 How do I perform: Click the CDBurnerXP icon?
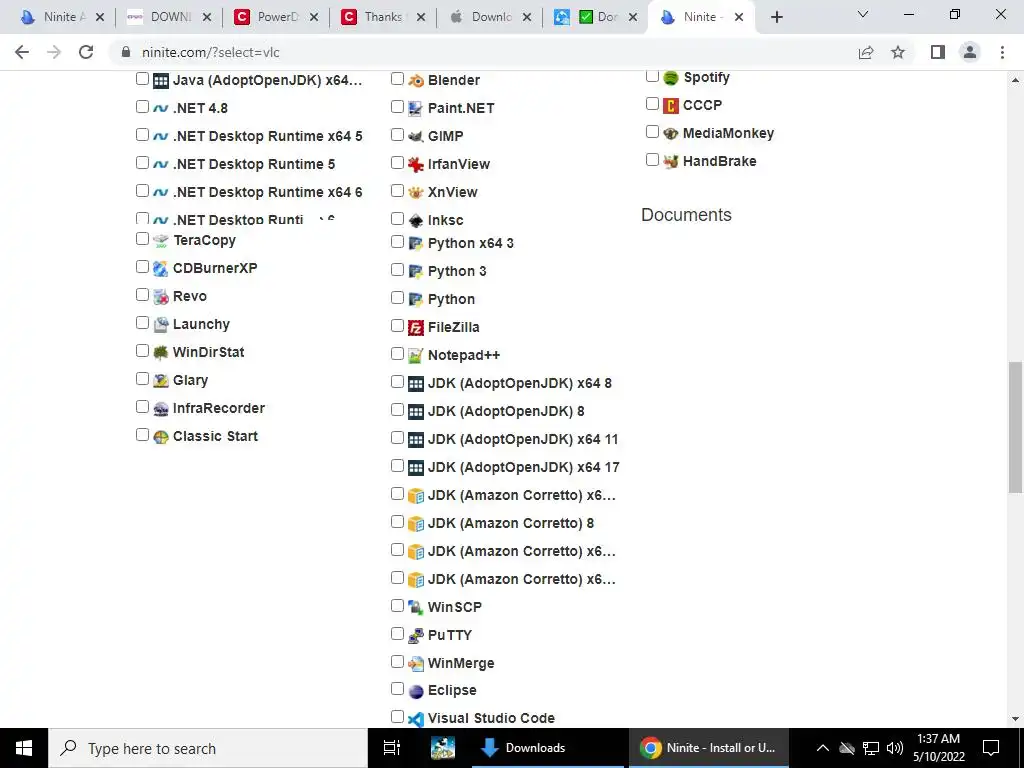pos(161,268)
